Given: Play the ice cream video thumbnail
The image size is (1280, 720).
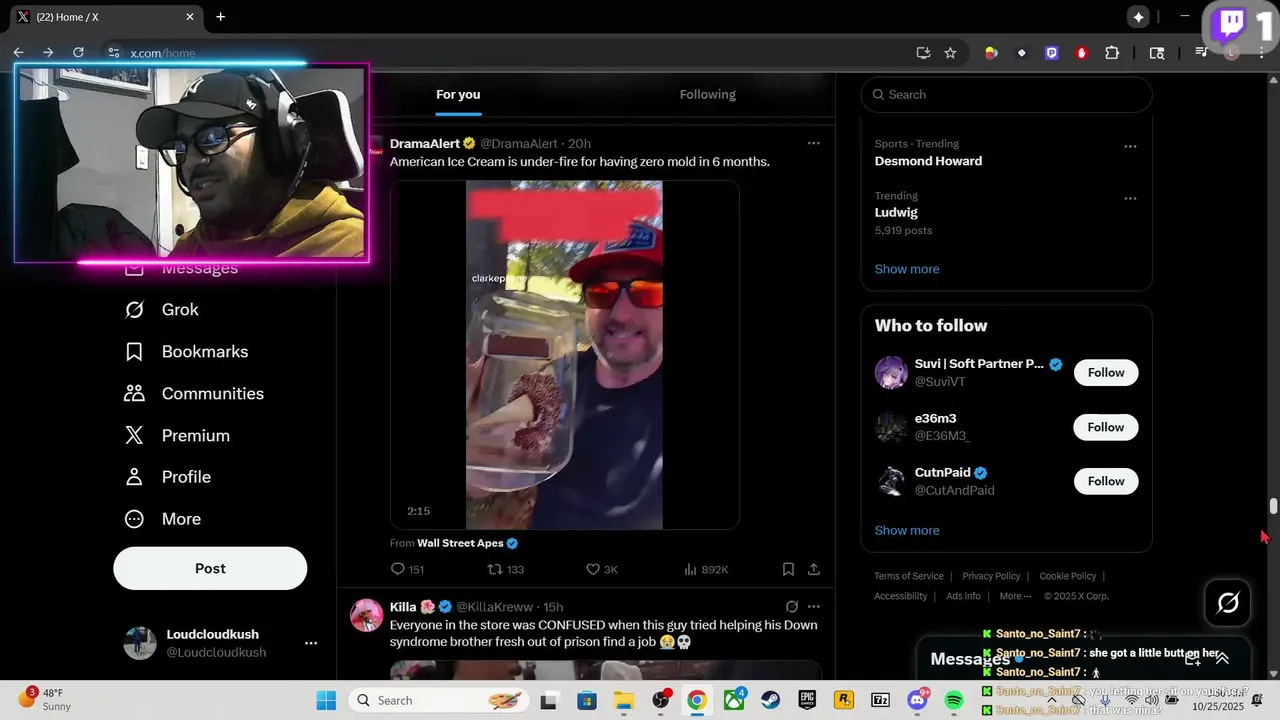Looking at the screenshot, I should click(x=564, y=355).
